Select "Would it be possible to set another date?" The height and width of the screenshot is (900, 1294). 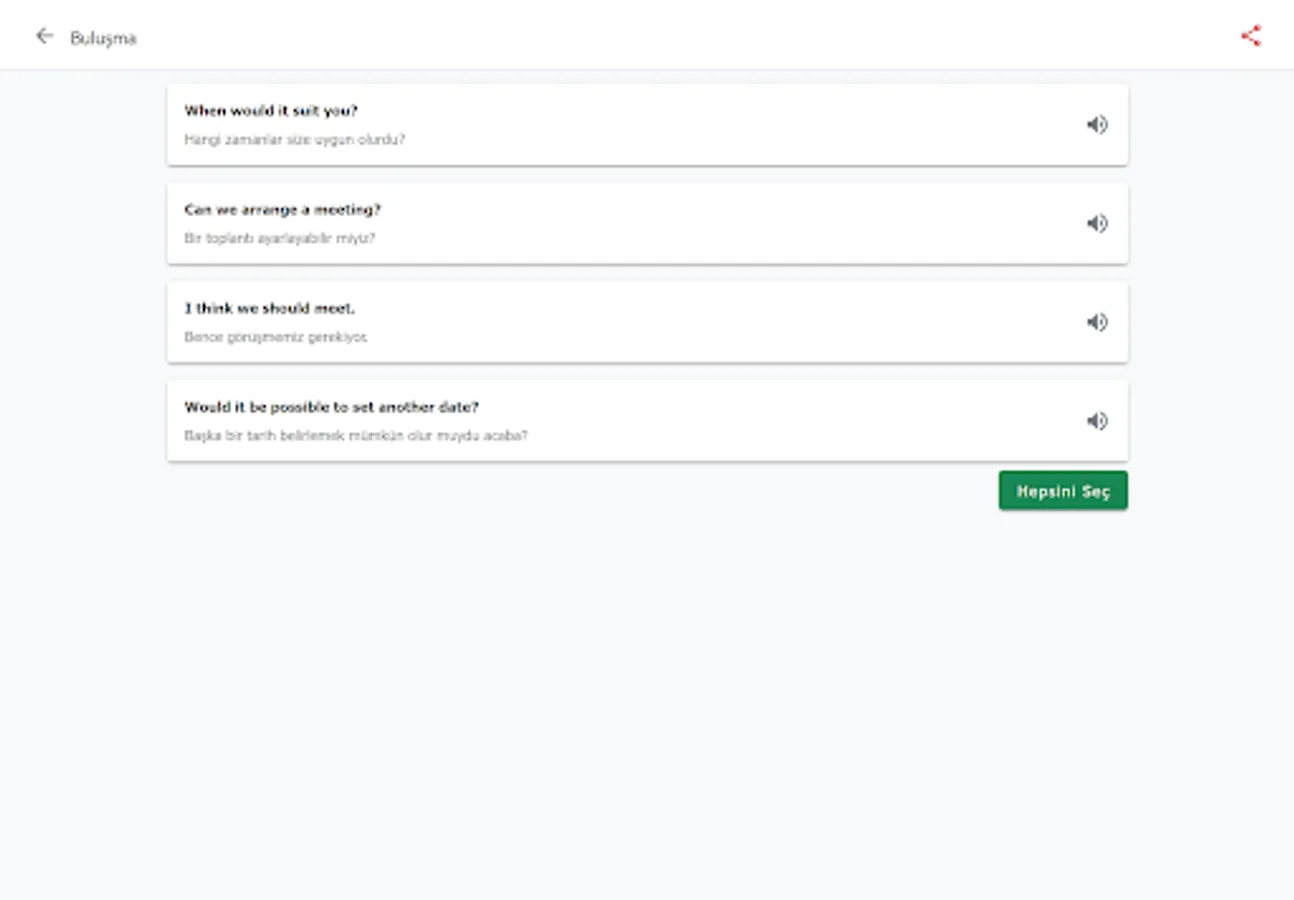(x=331, y=408)
